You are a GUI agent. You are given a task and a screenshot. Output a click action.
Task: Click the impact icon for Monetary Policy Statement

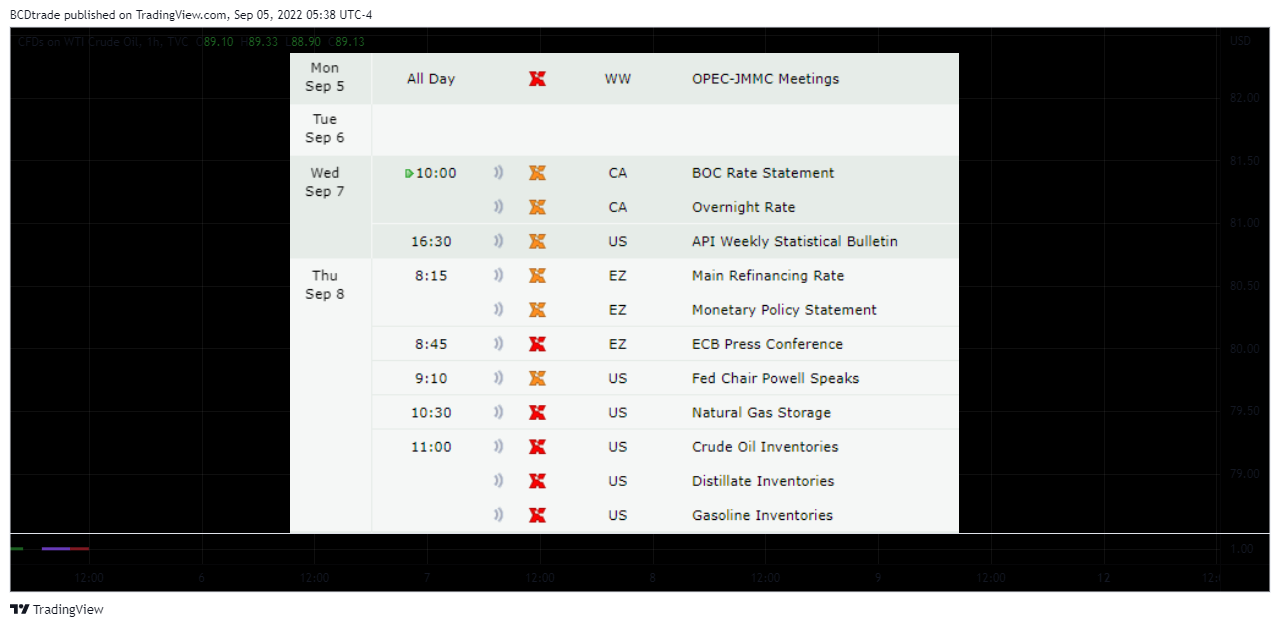point(537,310)
